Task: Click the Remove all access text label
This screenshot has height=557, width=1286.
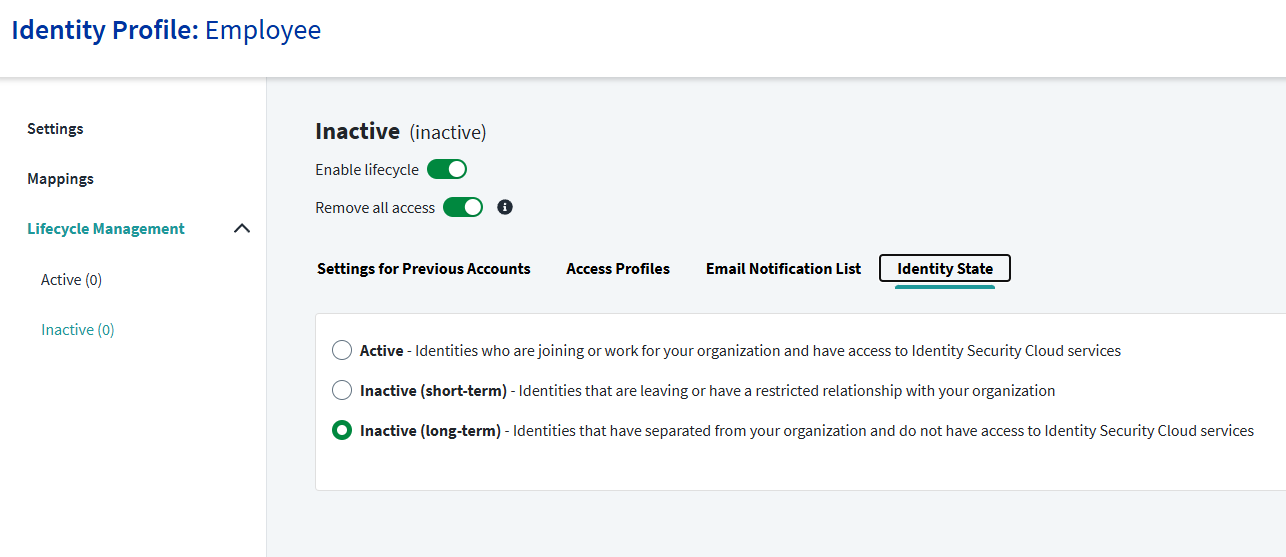Action: click(375, 208)
